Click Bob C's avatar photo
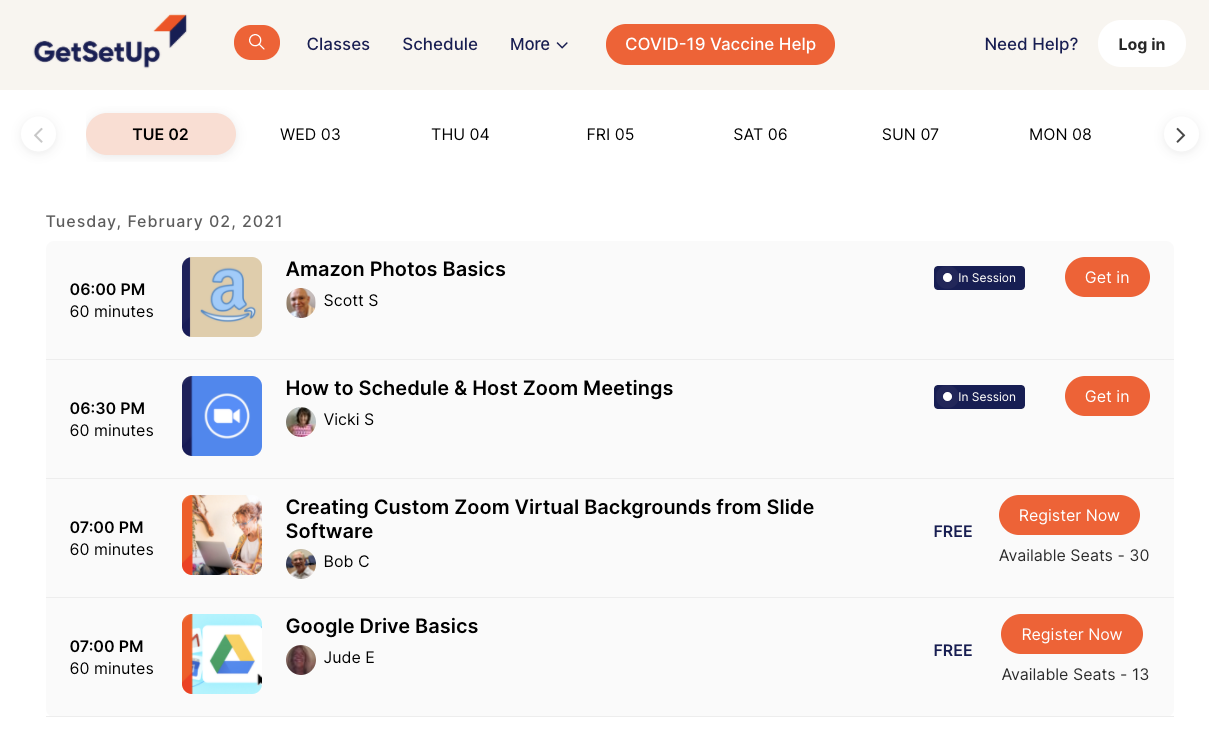The height and width of the screenshot is (734, 1209). tap(301, 563)
